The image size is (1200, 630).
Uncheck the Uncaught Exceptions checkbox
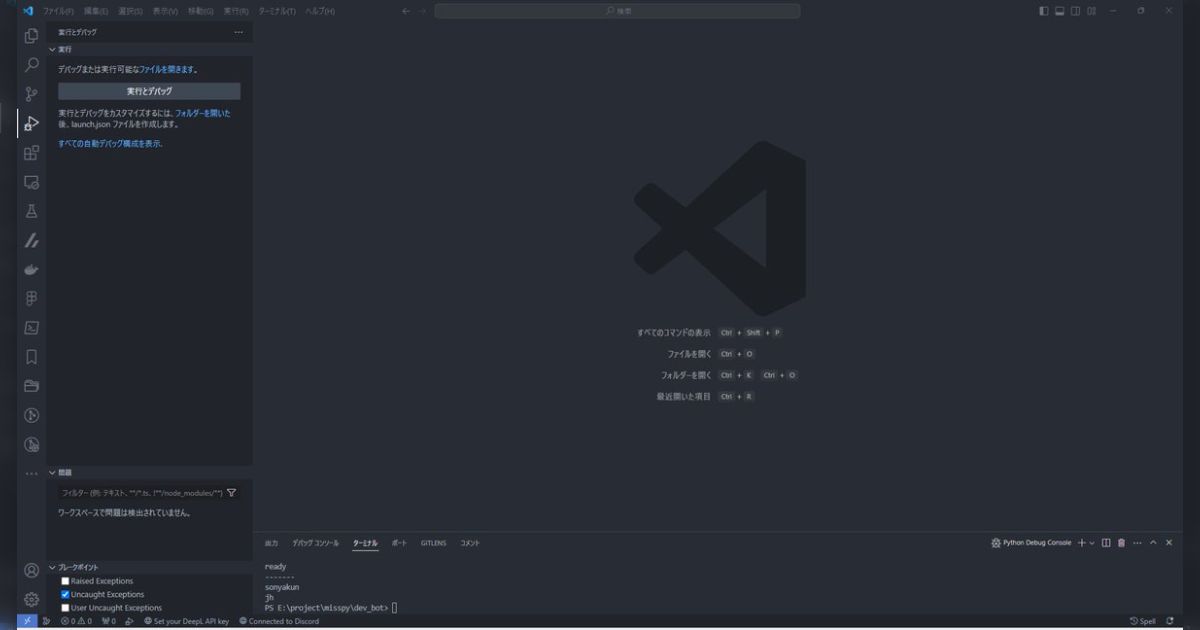pos(65,594)
